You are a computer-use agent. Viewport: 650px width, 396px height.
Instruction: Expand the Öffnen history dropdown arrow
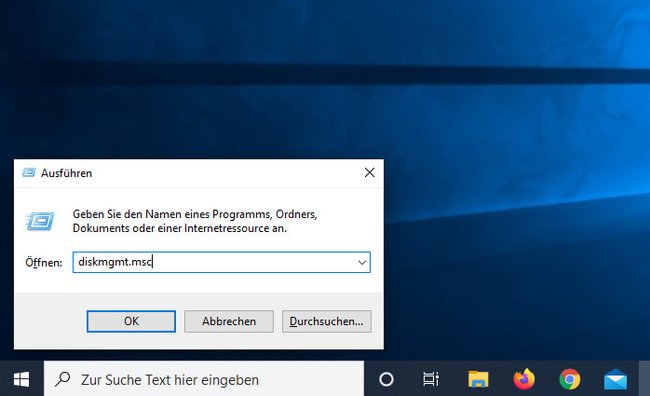pyautogui.click(x=362, y=262)
